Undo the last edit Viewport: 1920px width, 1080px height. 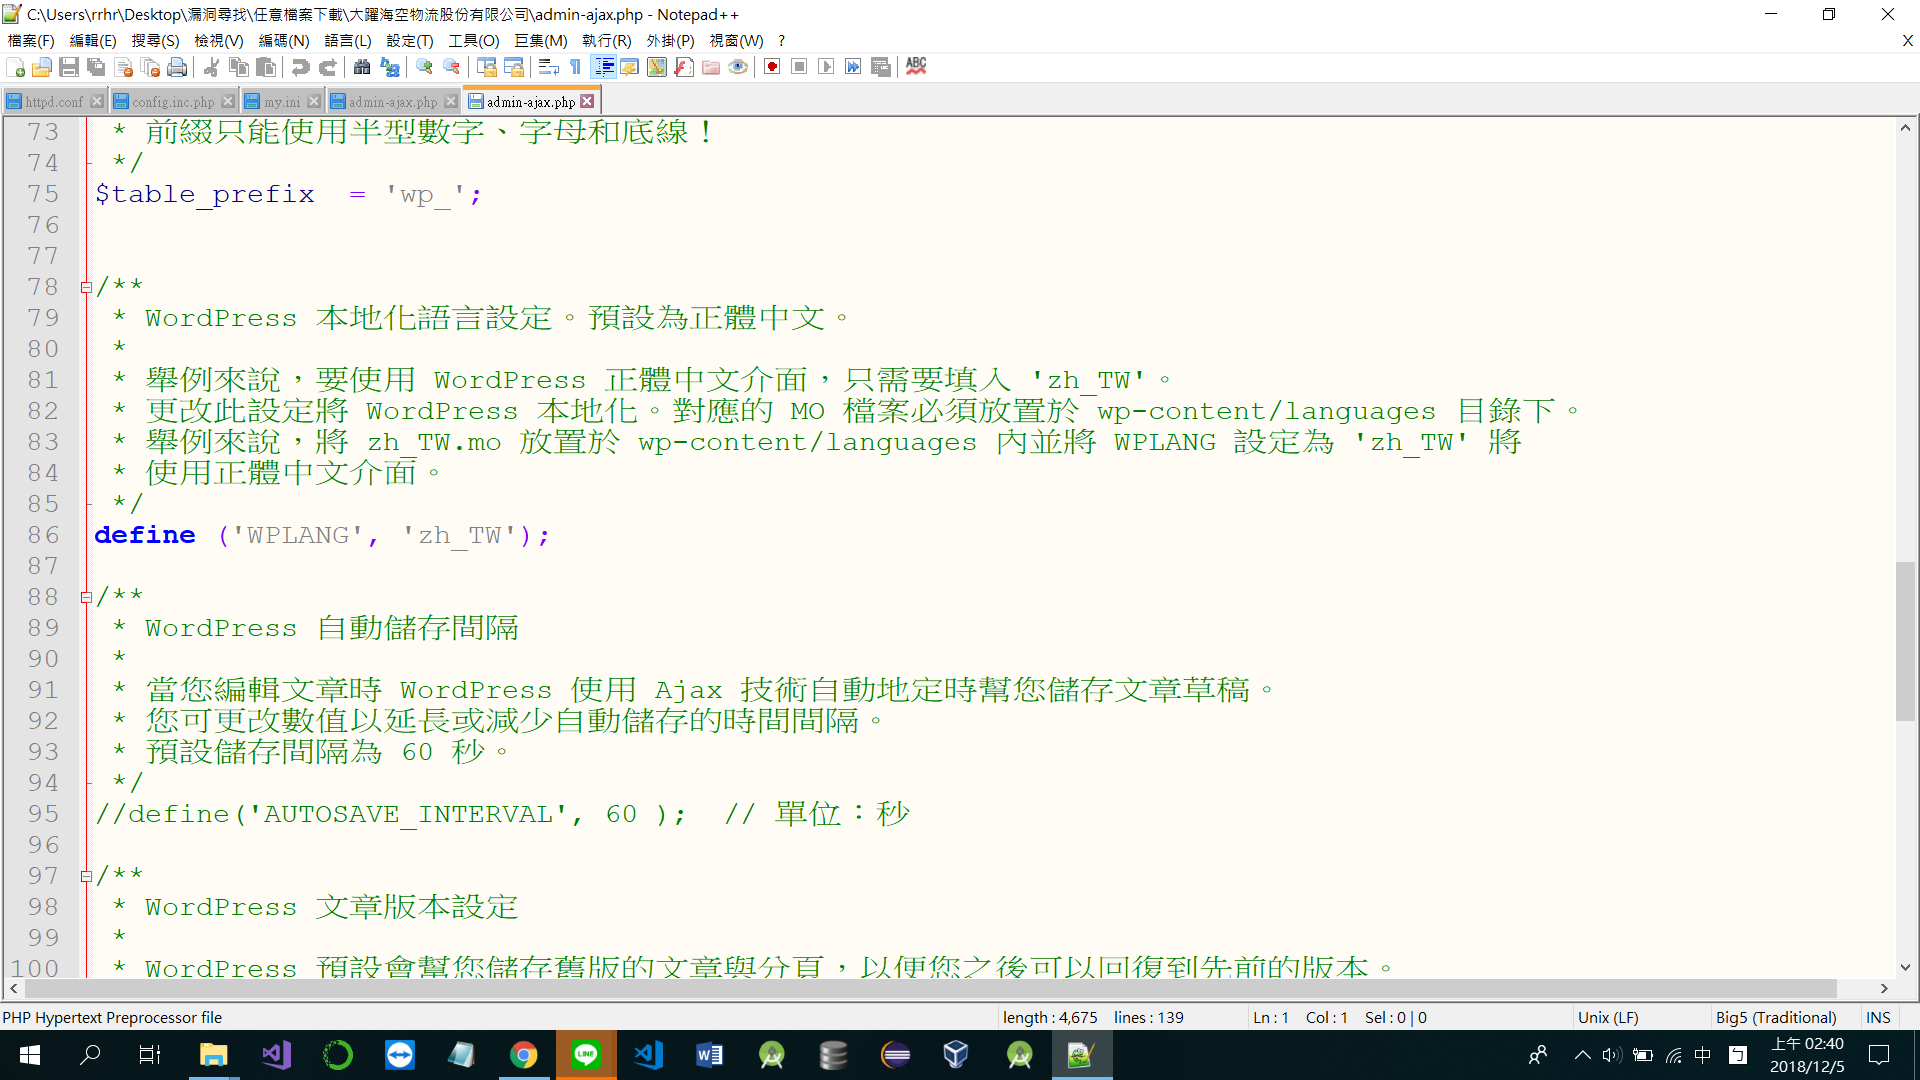300,67
